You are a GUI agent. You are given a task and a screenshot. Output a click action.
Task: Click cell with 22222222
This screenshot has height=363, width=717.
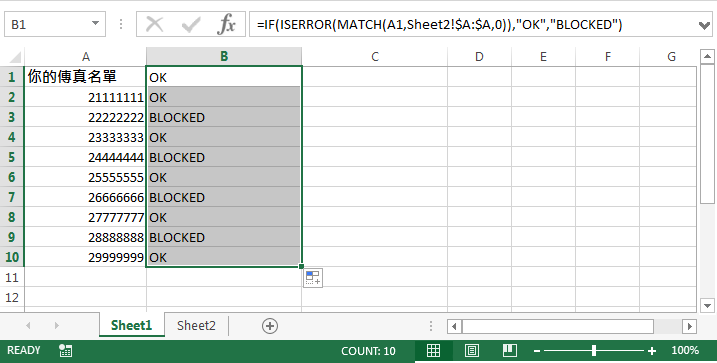pyautogui.click(x=86, y=117)
